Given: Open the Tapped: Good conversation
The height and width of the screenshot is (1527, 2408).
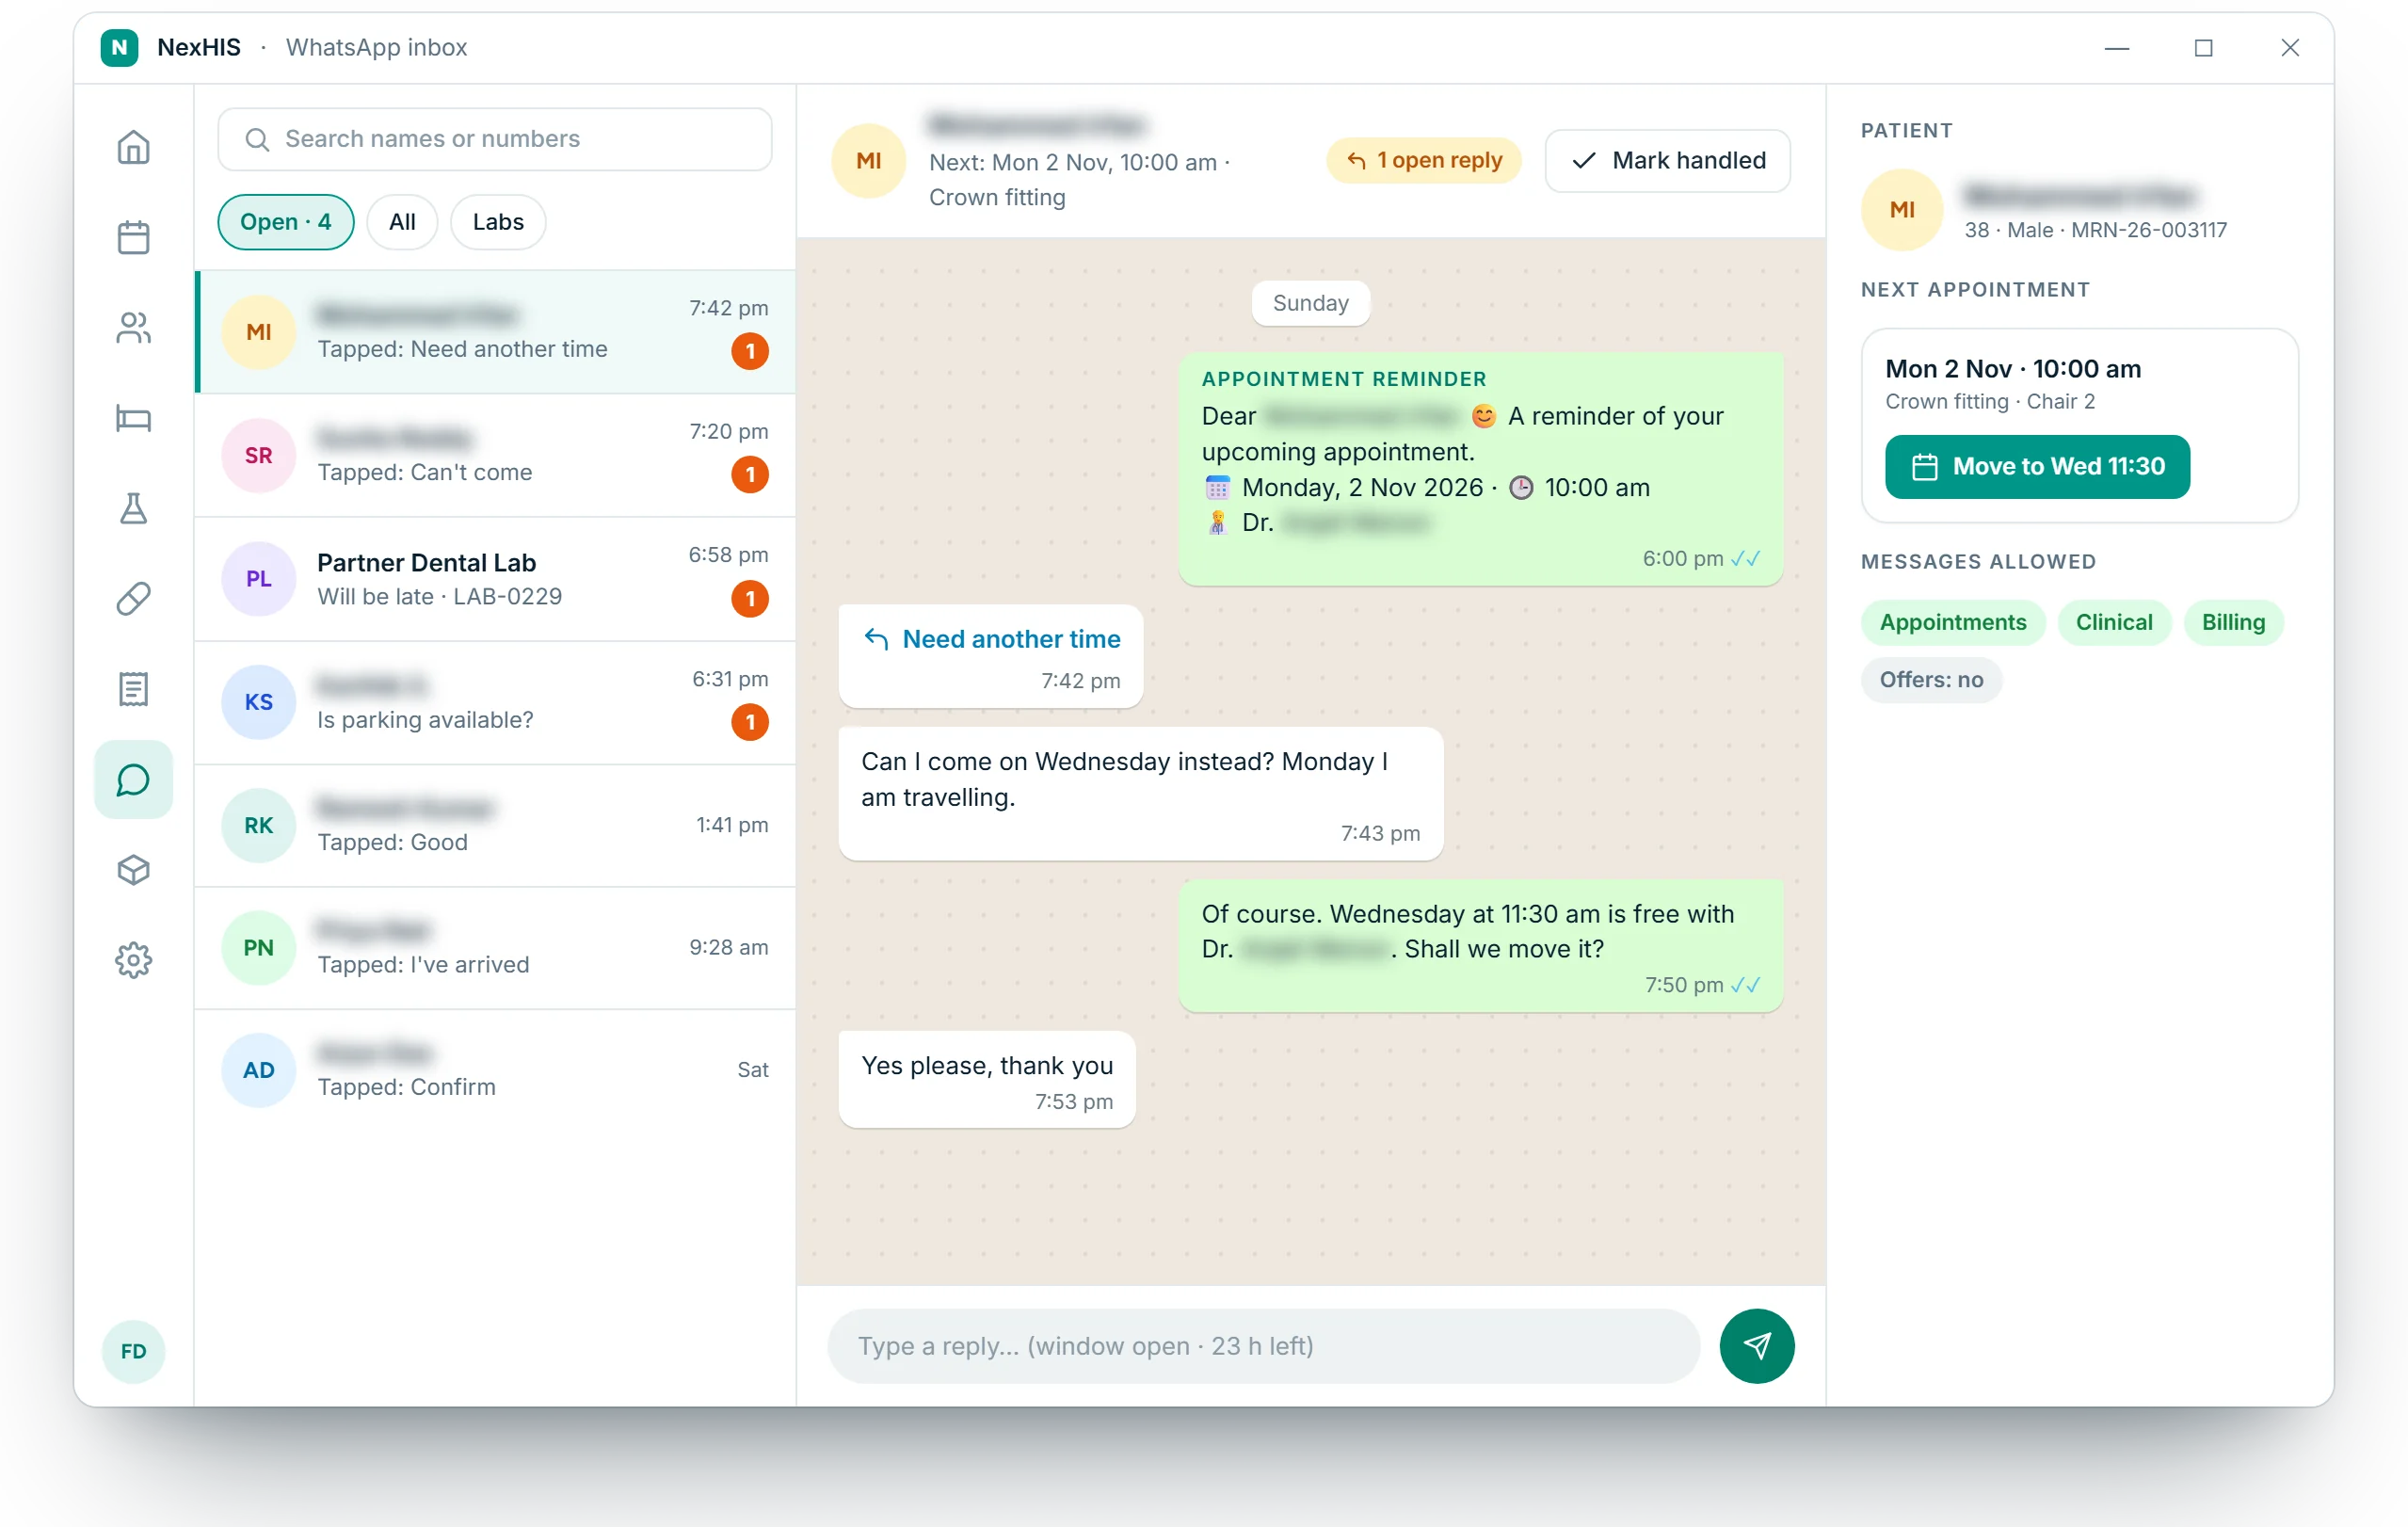Looking at the screenshot, I should coord(495,825).
